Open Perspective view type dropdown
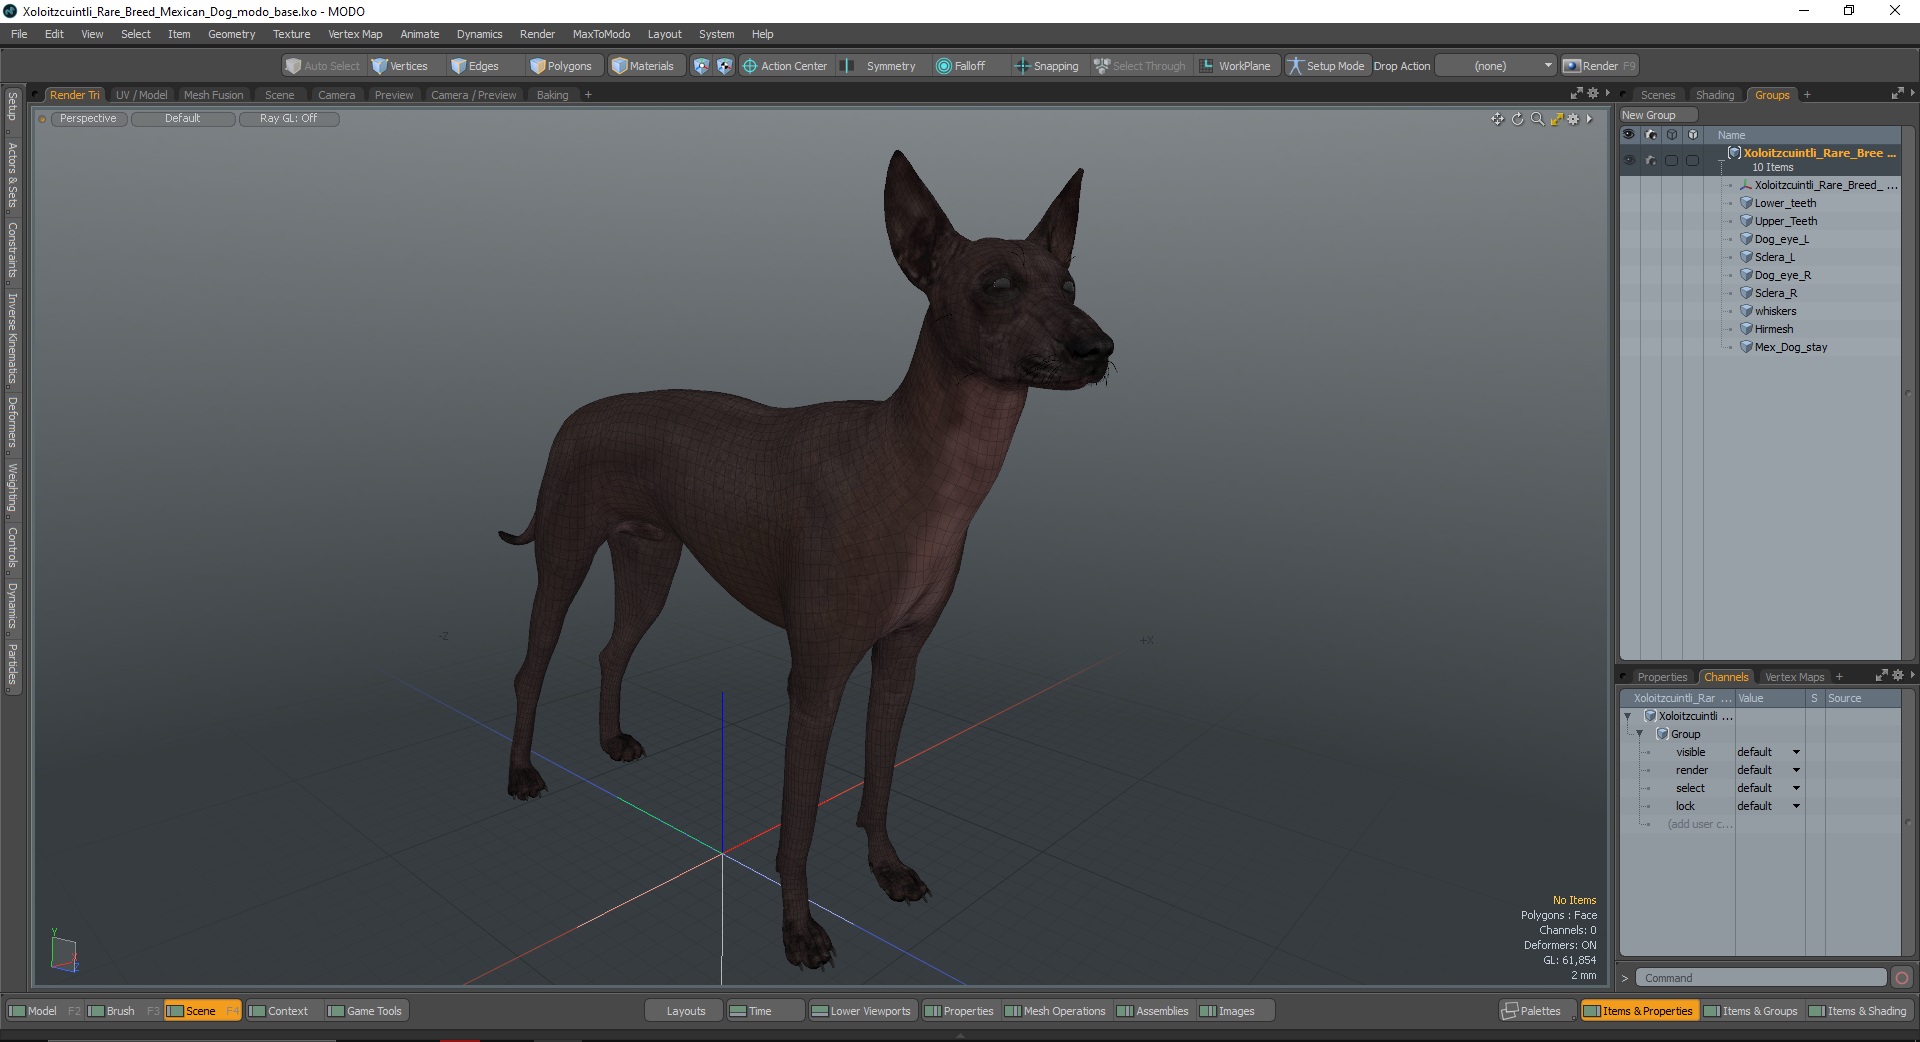 click(88, 118)
